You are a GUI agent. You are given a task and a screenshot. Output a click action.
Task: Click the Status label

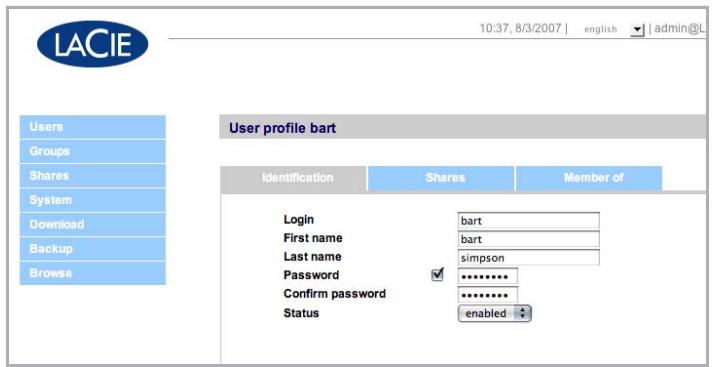301,313
